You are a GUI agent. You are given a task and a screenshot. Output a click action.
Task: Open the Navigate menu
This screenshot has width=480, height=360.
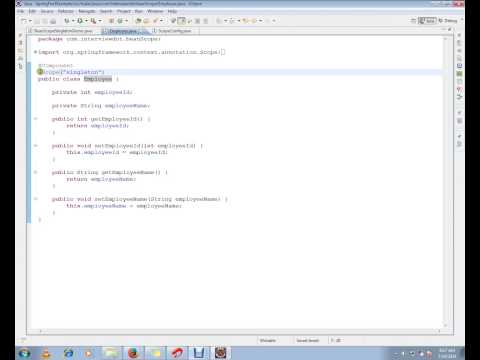coord(87,11)
